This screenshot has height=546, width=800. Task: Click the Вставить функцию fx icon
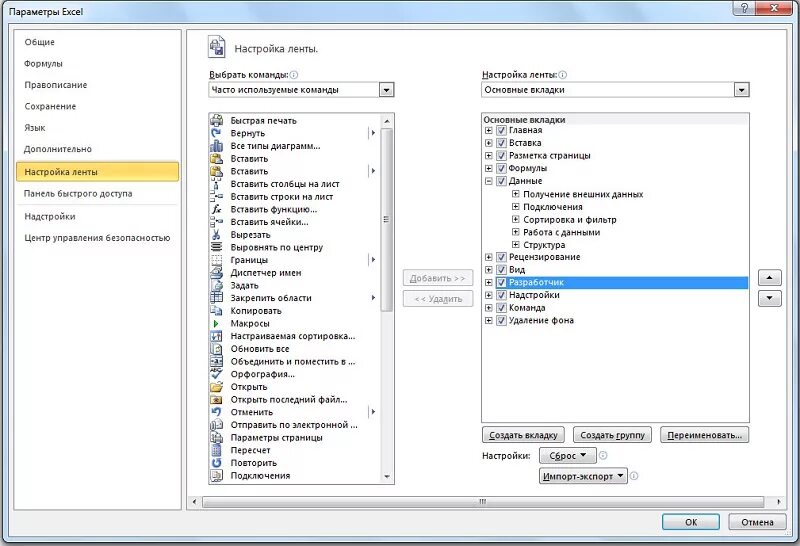click(x=216, y=209)
